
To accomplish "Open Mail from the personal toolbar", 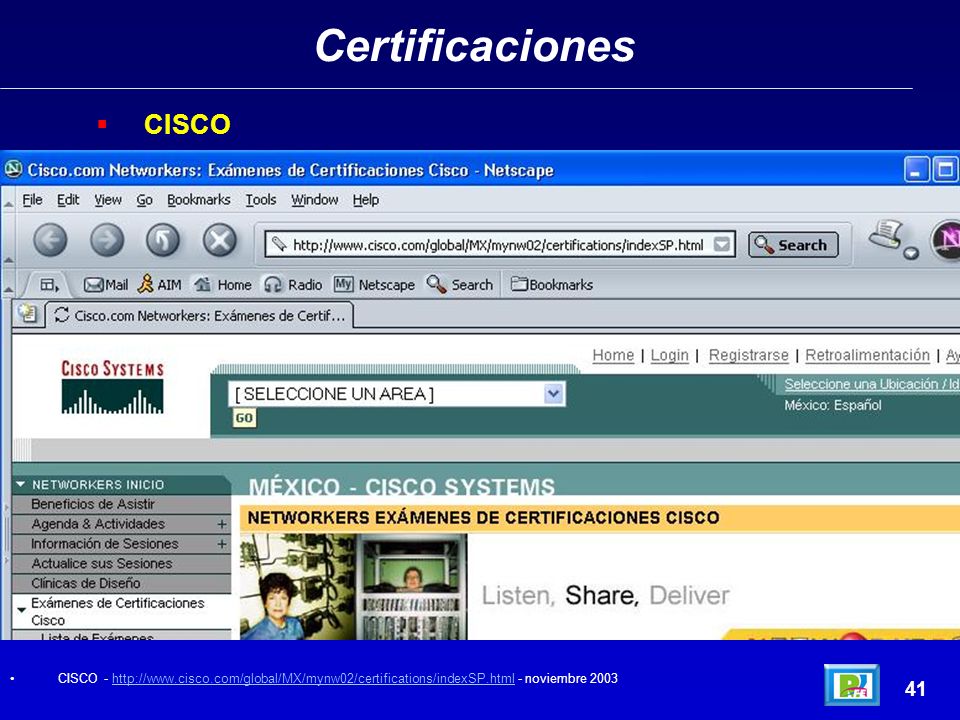I will click(x=106, y=285).
